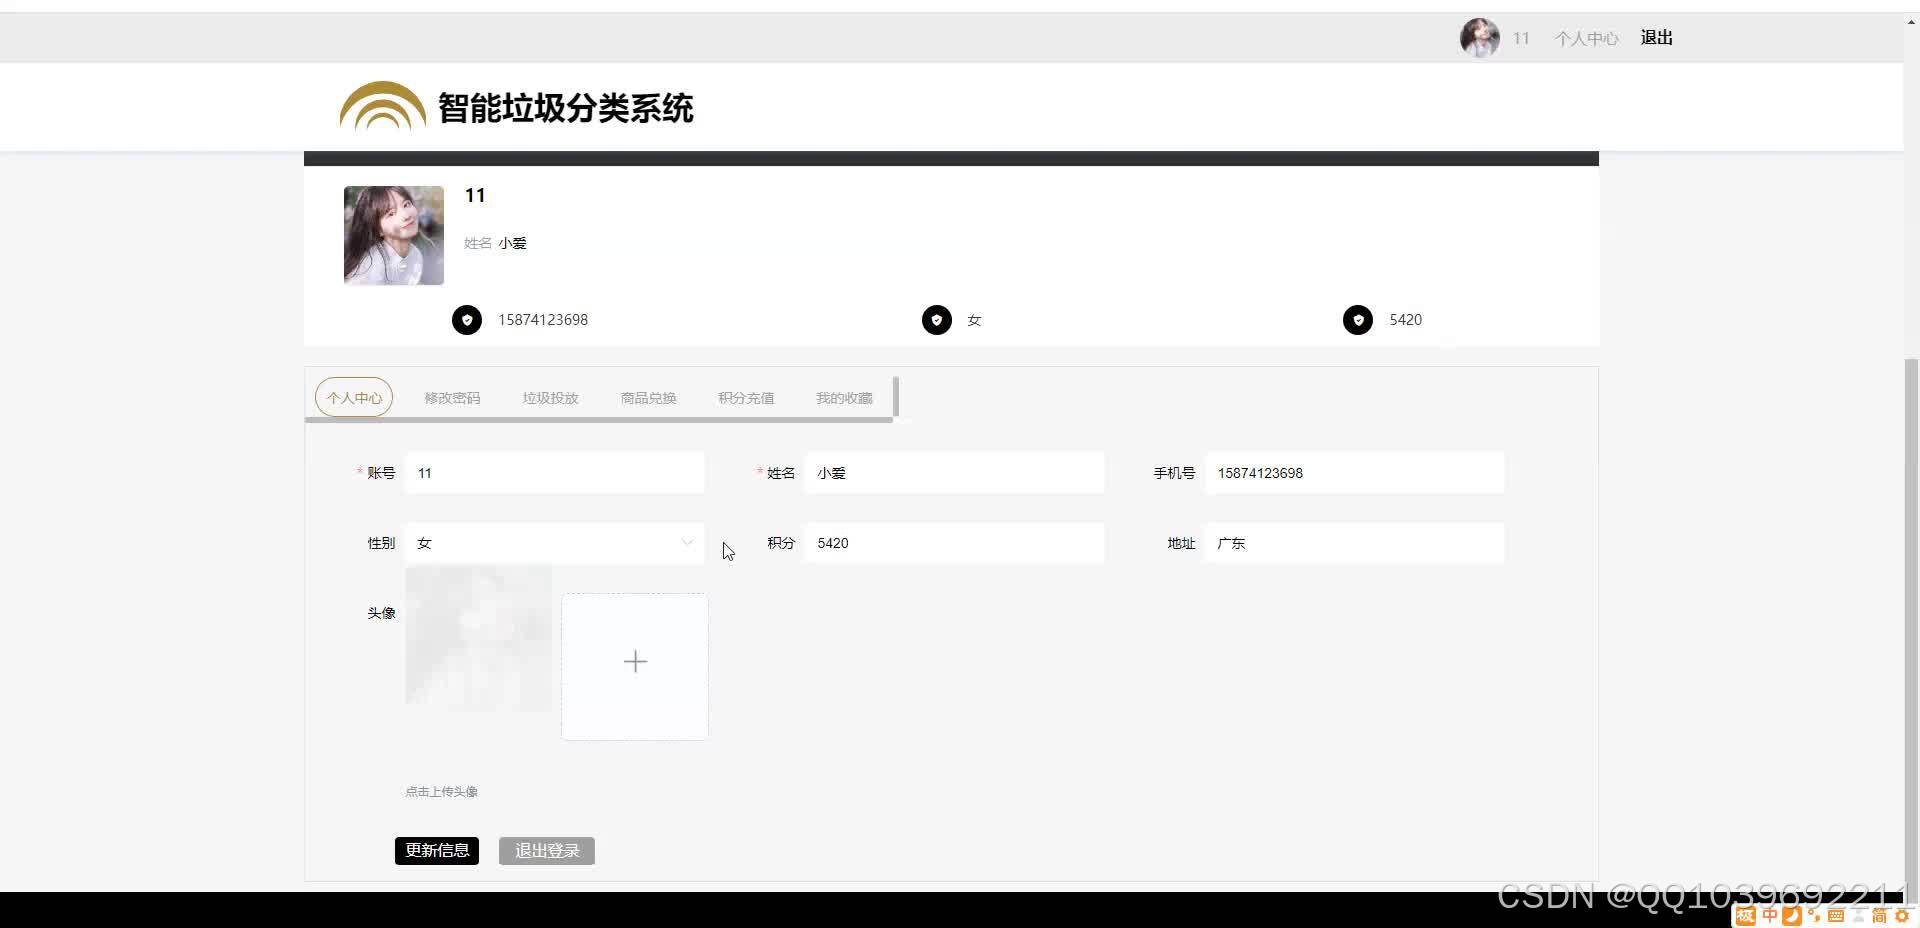This screenshot has width=1920, height=928.
Task: Click the moon icon in system tray
Action: [1792, 915]
